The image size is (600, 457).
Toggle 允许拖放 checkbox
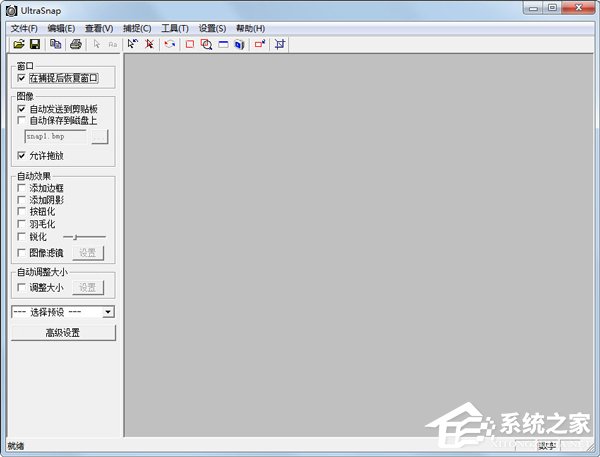tap(21, 156)
